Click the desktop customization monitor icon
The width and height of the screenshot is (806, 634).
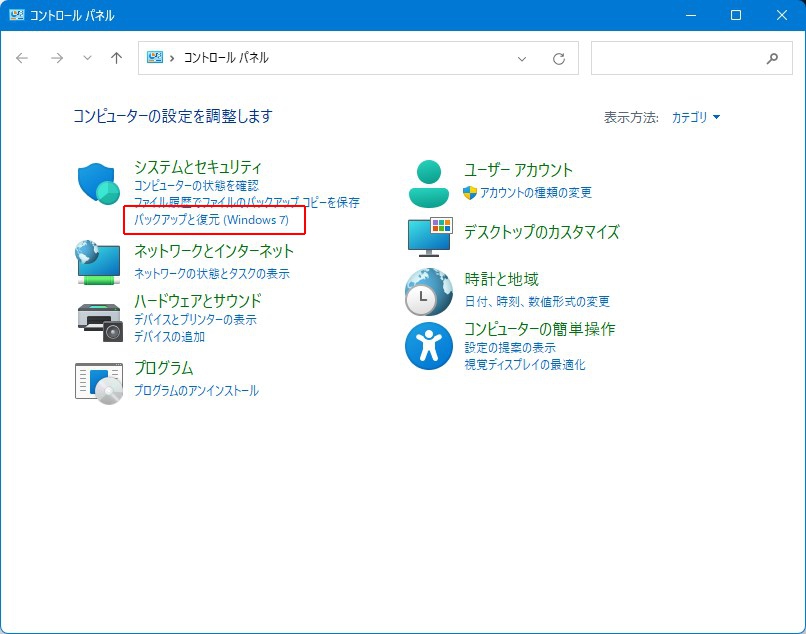[429, 236]
